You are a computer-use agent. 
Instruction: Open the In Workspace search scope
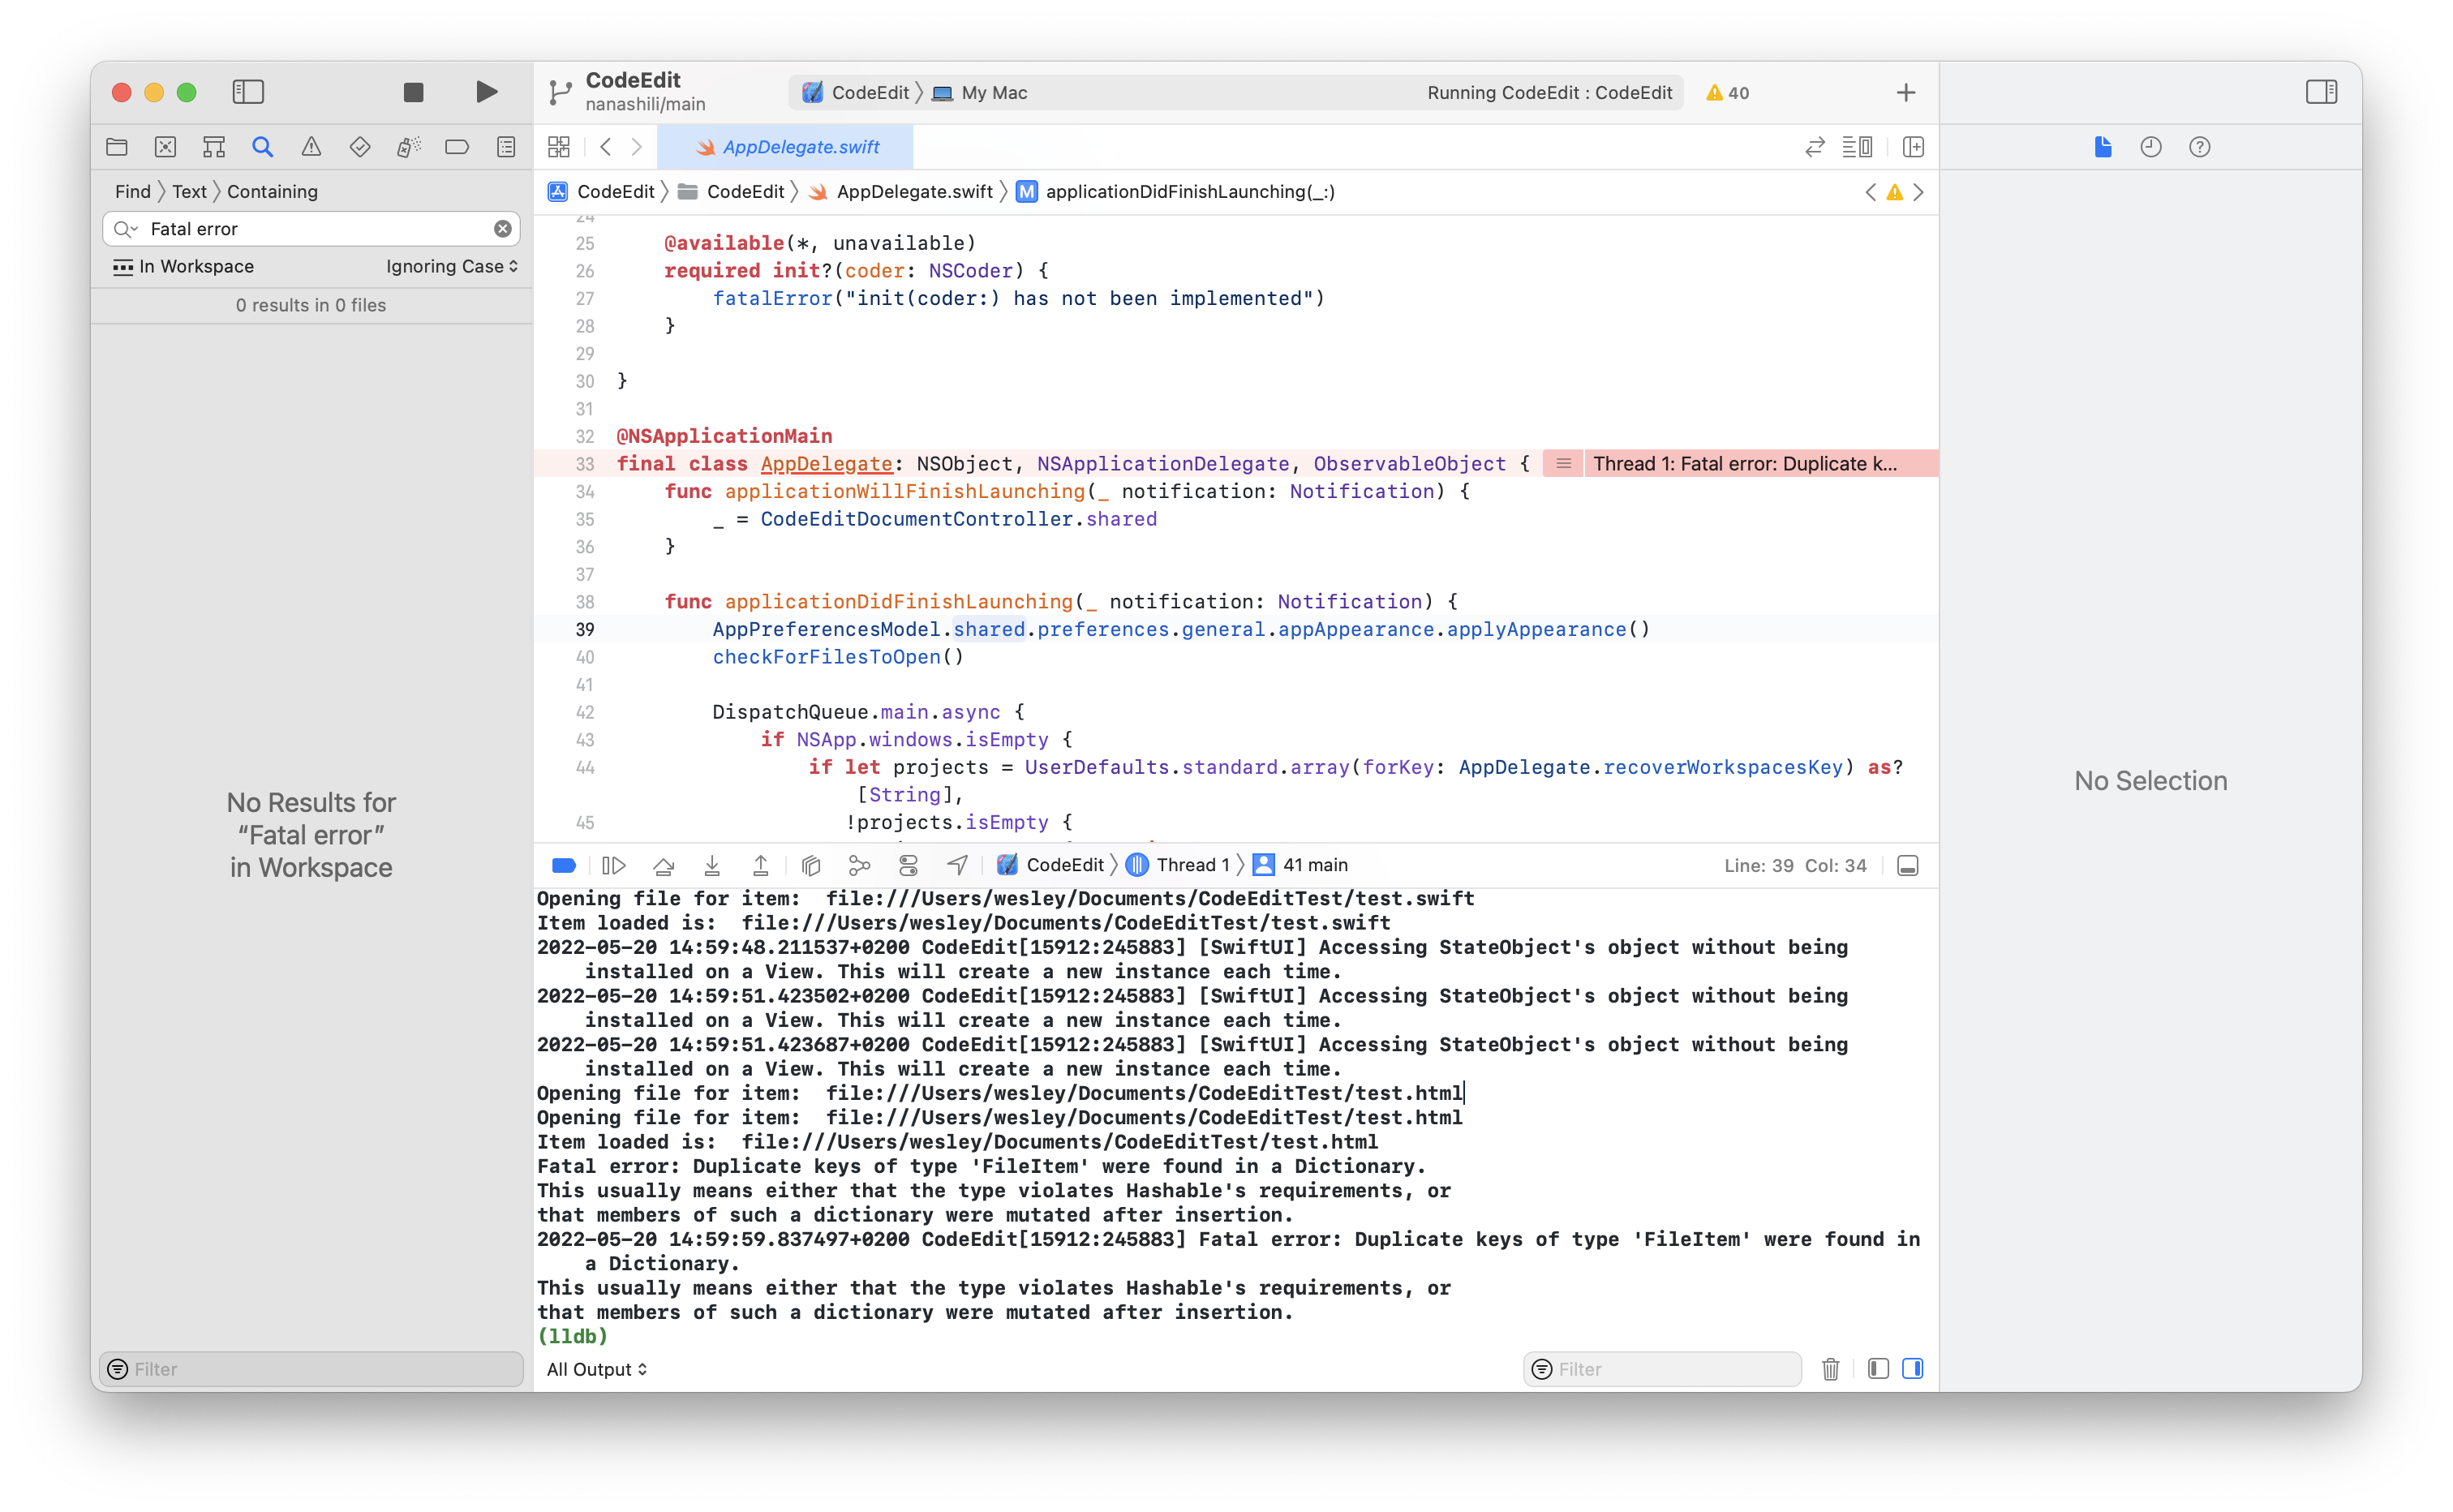coord(184,266)
